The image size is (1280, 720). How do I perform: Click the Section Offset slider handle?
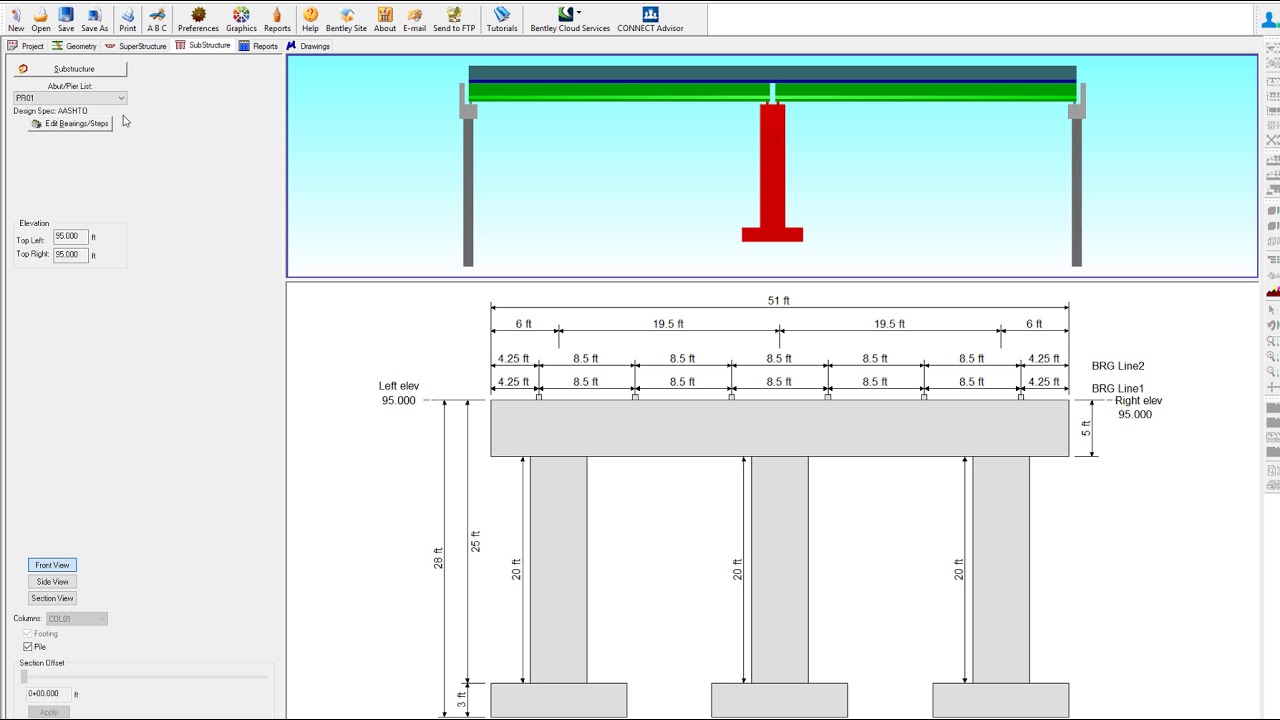[x=24, y=677]
